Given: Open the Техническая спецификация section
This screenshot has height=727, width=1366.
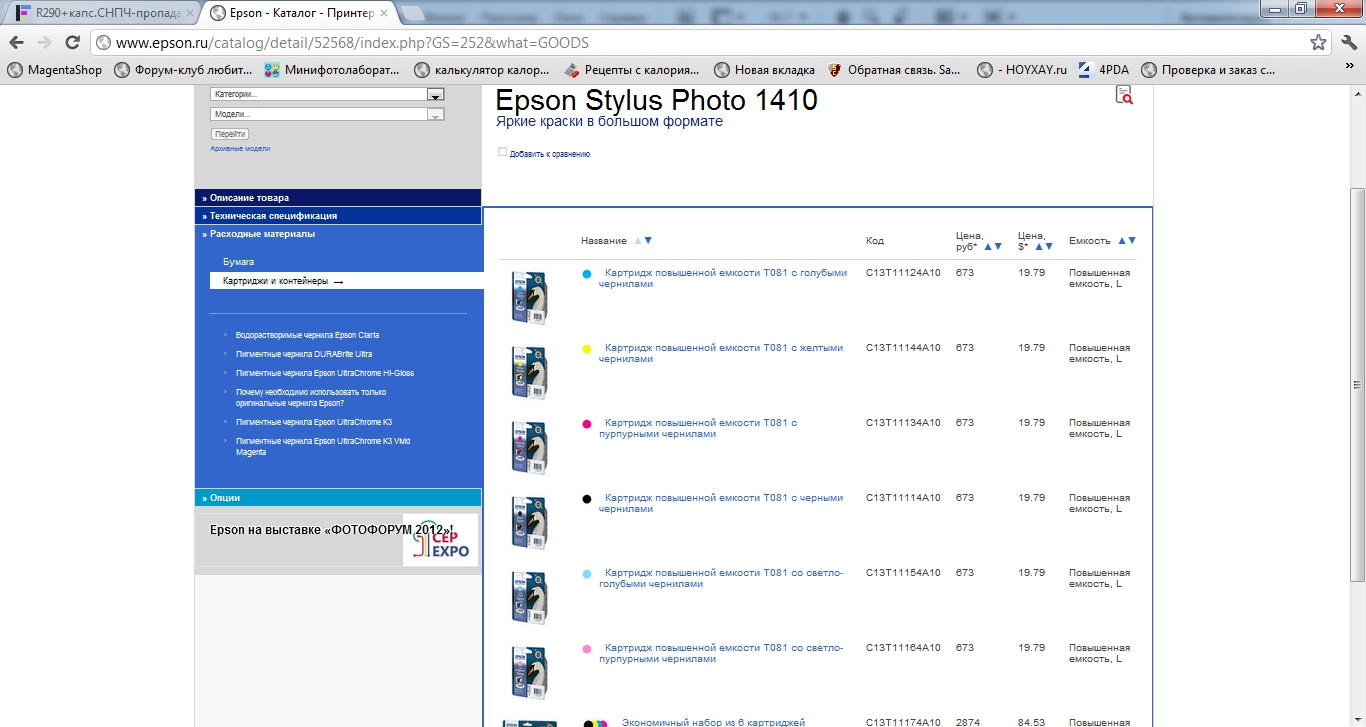Looking at the screenshot, I should (x=338, y=216).
